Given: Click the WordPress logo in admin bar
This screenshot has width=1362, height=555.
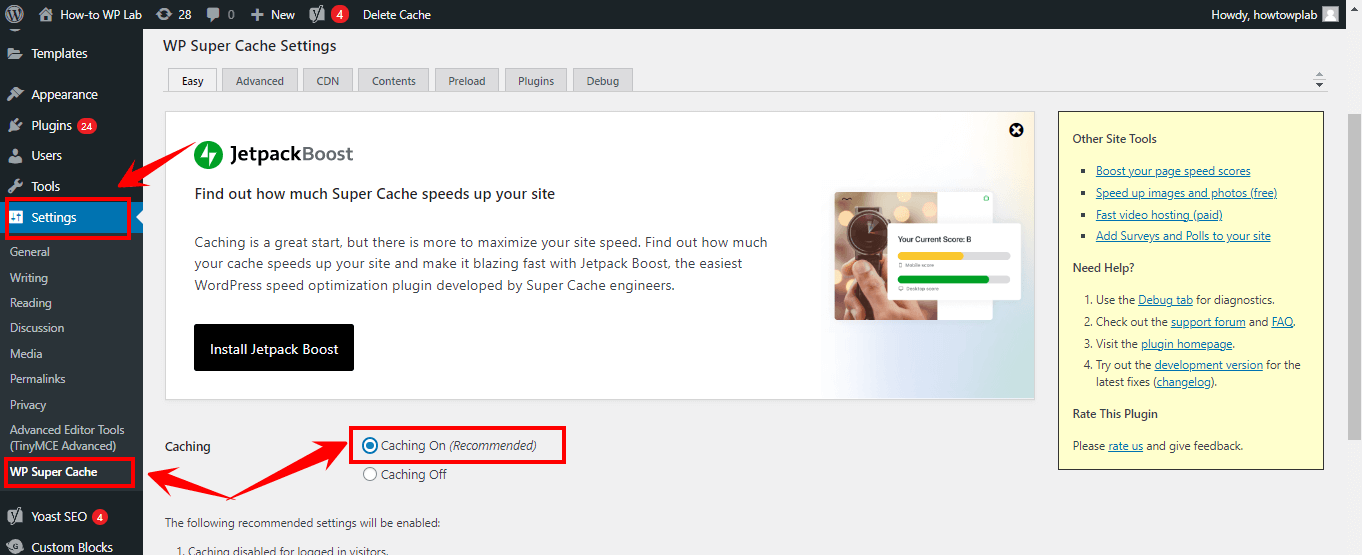Looking at the screenshot, I should (15, 14).
